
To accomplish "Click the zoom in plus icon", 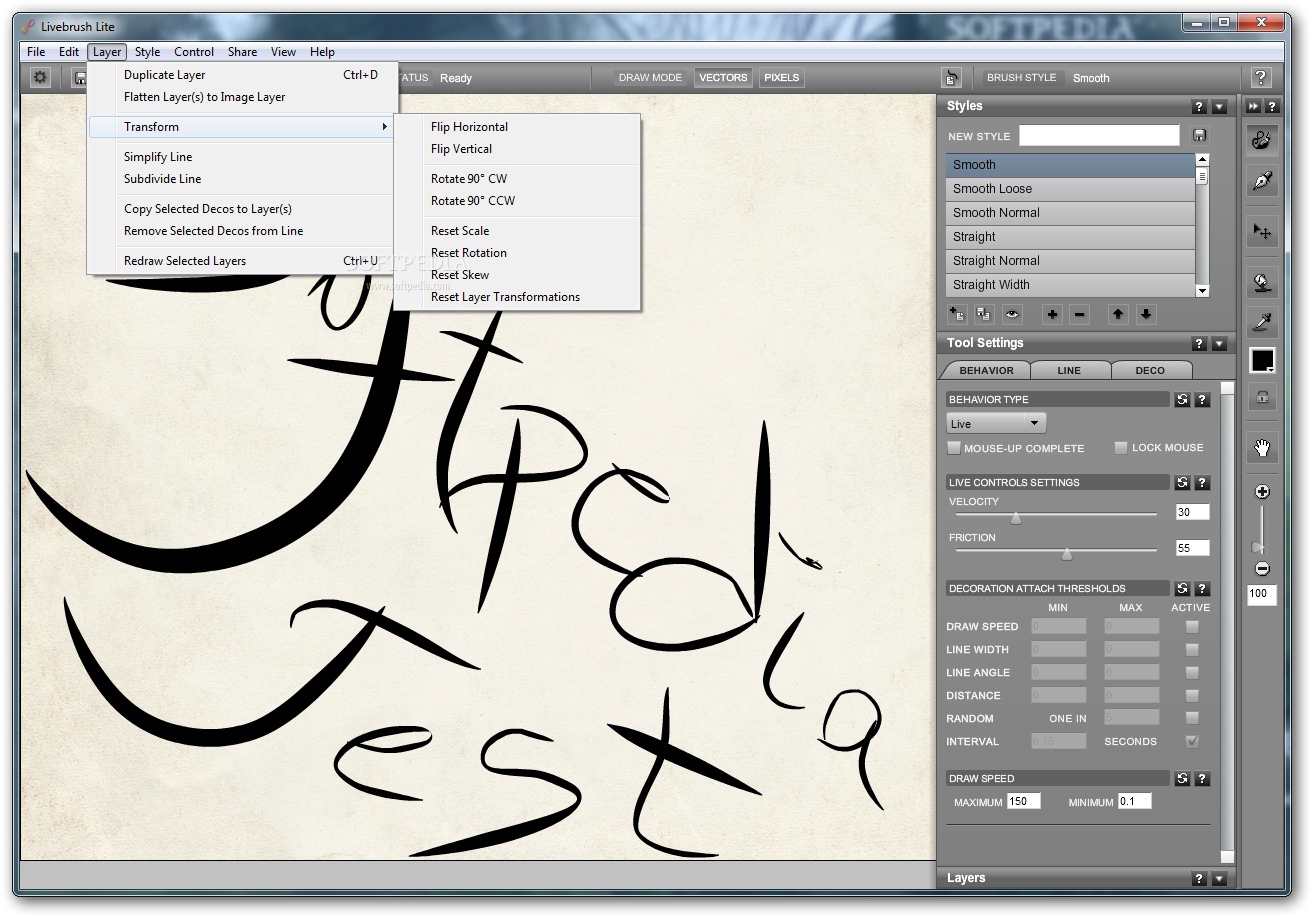I will [1262, 492].
